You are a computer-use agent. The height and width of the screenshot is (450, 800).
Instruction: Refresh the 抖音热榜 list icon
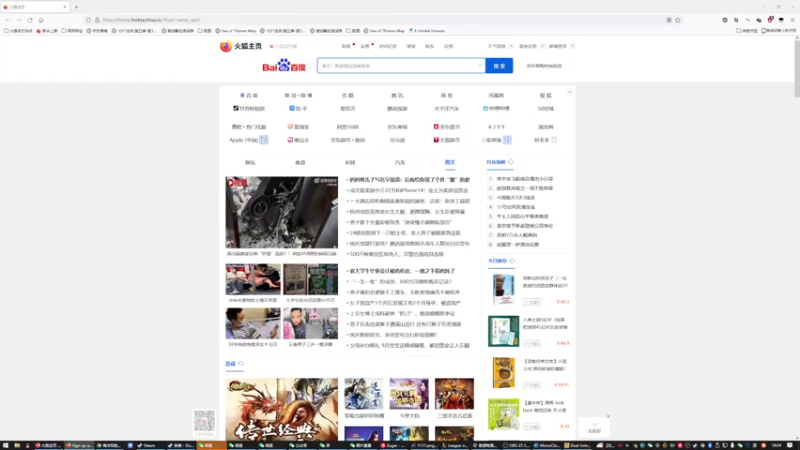tap(511, 162)
